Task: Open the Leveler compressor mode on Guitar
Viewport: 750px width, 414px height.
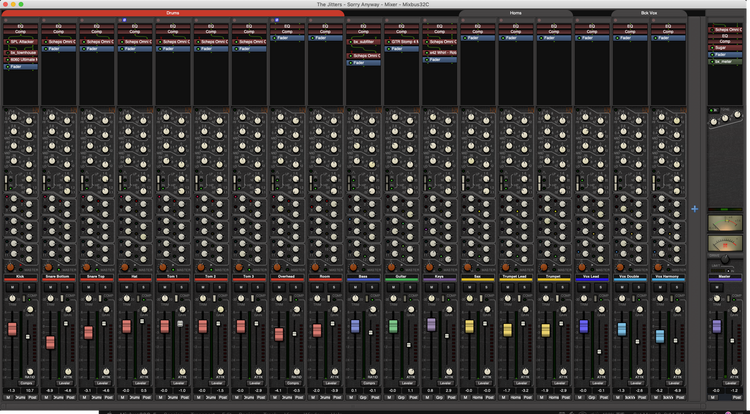Action: [x=407, y=383]
